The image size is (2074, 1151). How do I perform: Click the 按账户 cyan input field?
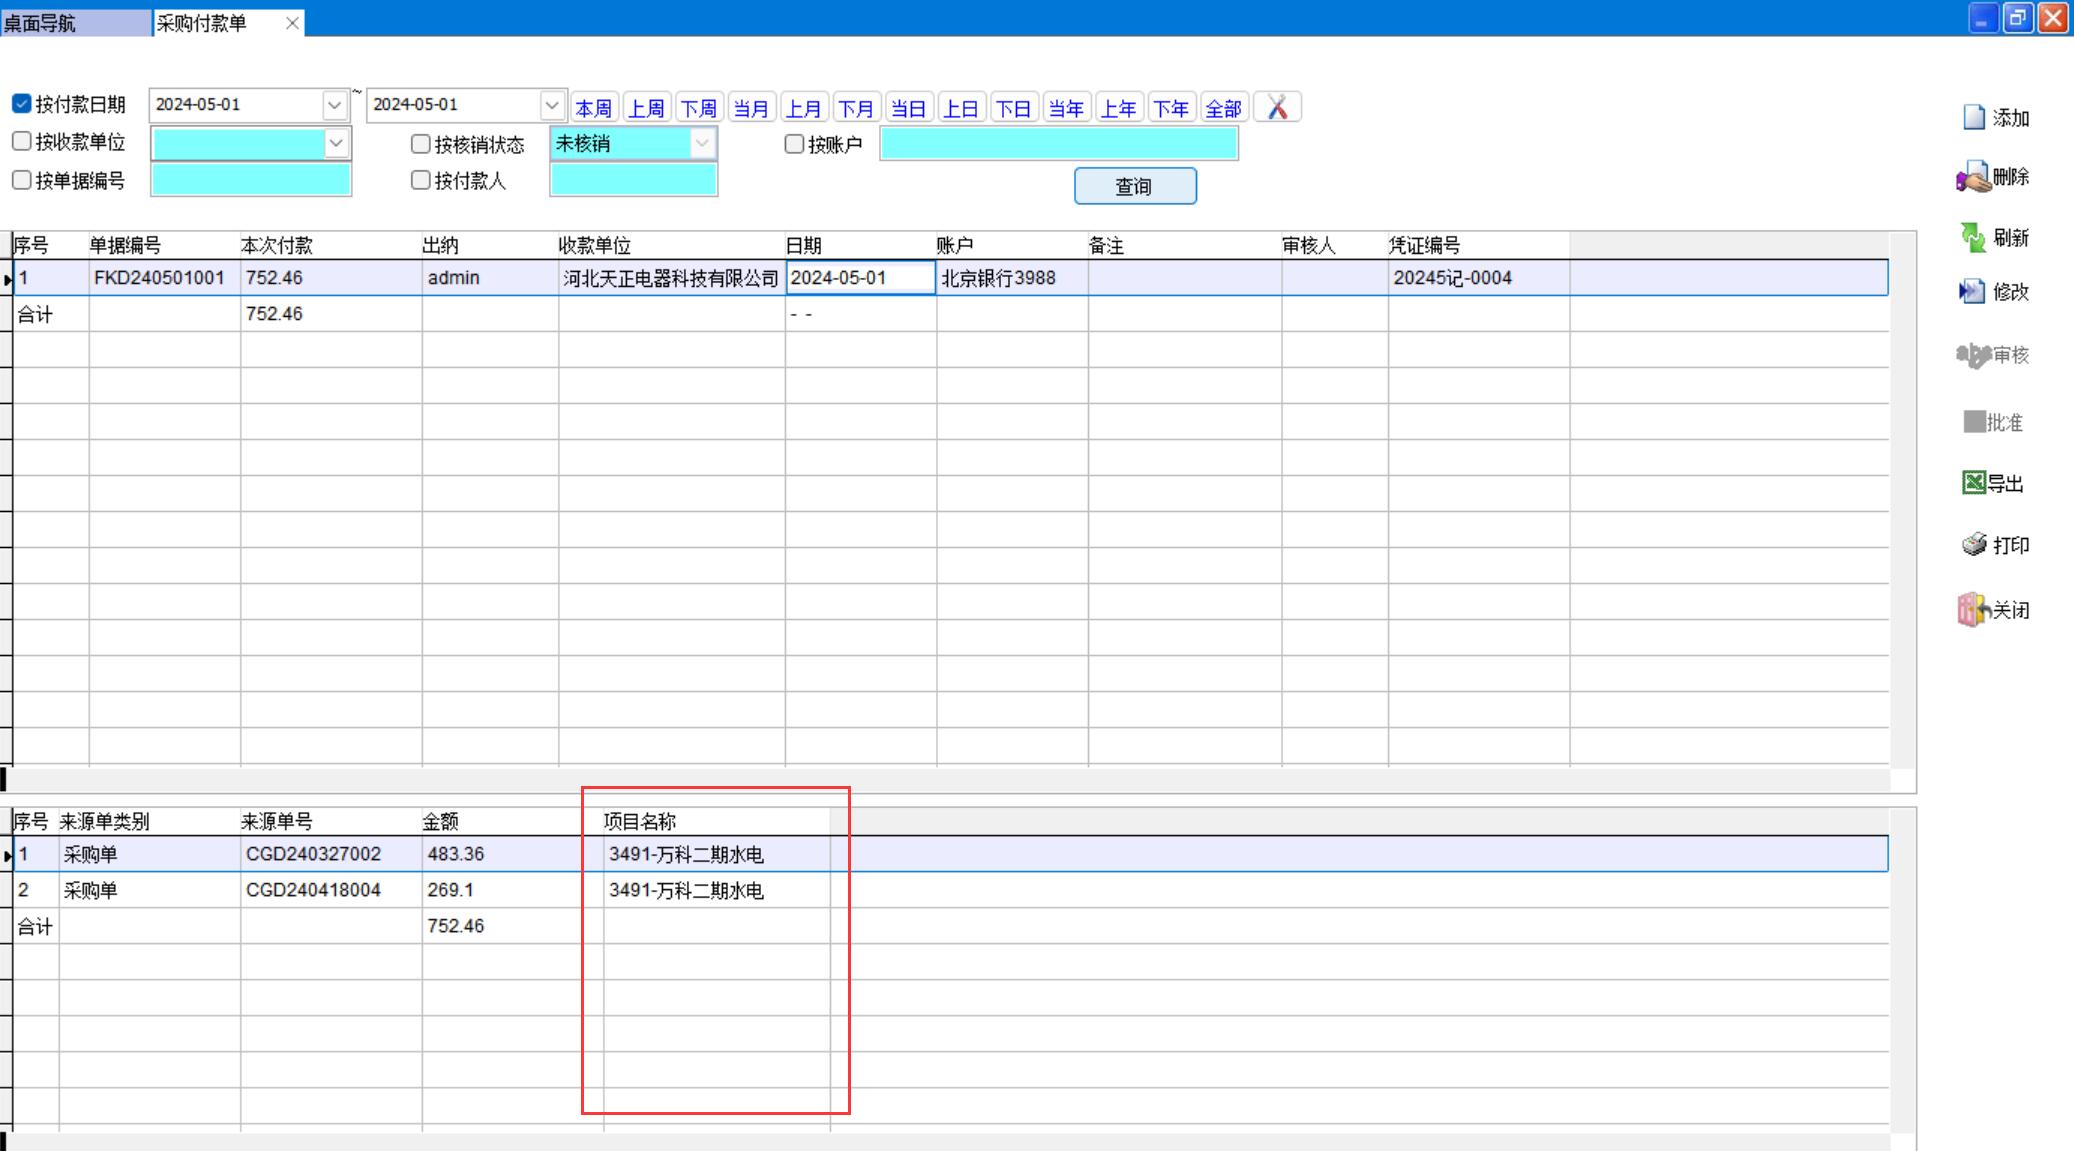(1058, 144)
